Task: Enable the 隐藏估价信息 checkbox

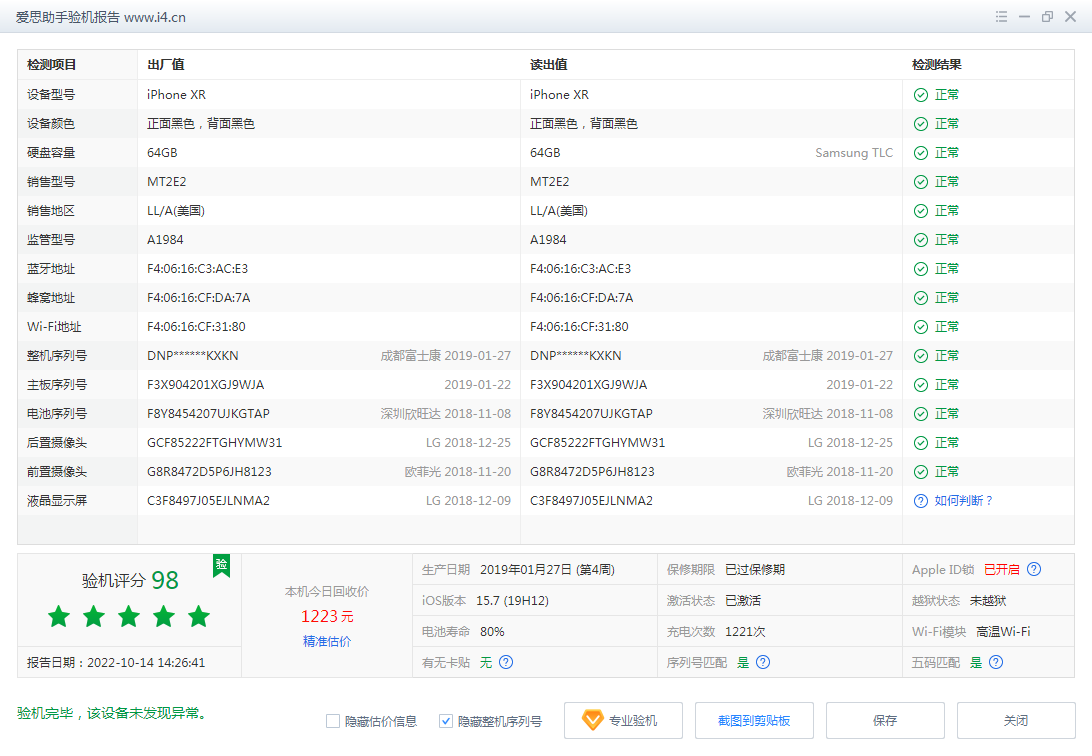Action: tap(333, 721)
